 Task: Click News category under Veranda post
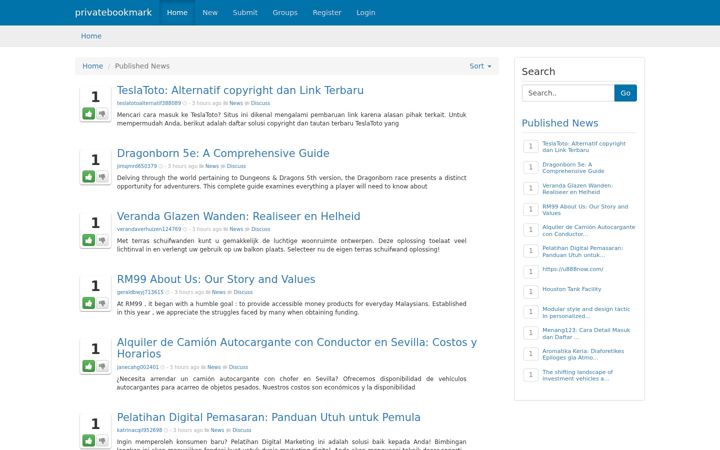pyautogui.click(x=236, y=229)
